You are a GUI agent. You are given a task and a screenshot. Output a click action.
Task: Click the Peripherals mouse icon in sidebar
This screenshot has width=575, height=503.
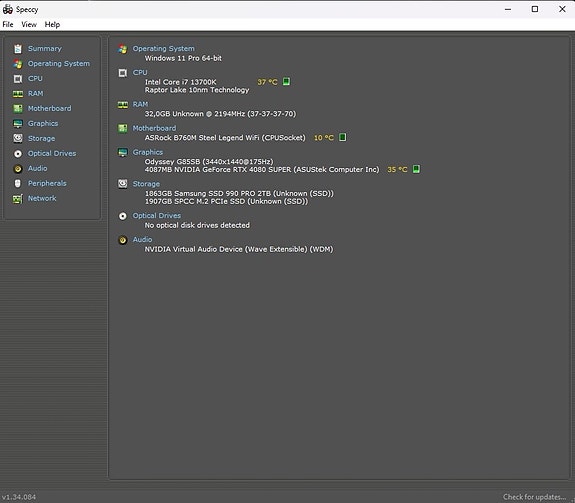pyautogui.click(x=18, y=183)
